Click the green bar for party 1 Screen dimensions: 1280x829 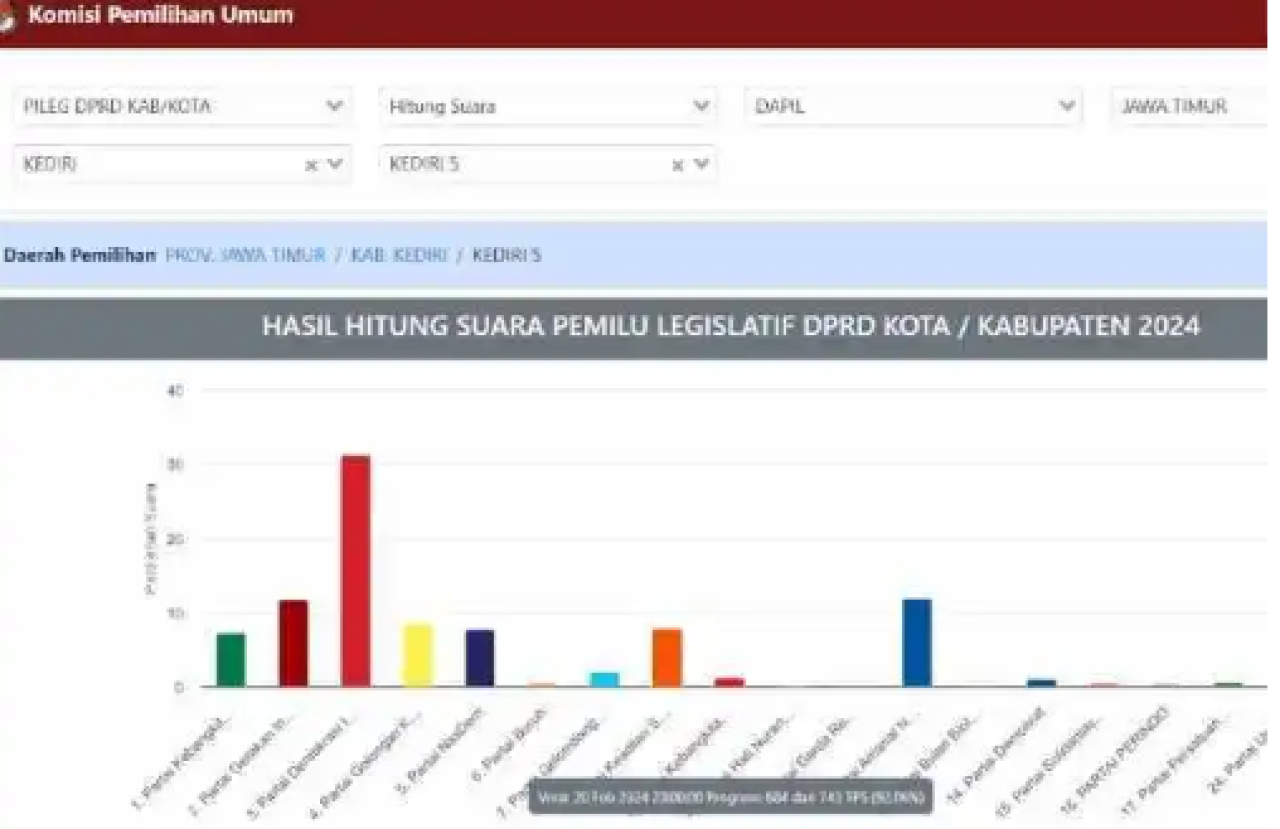point(231,660)
